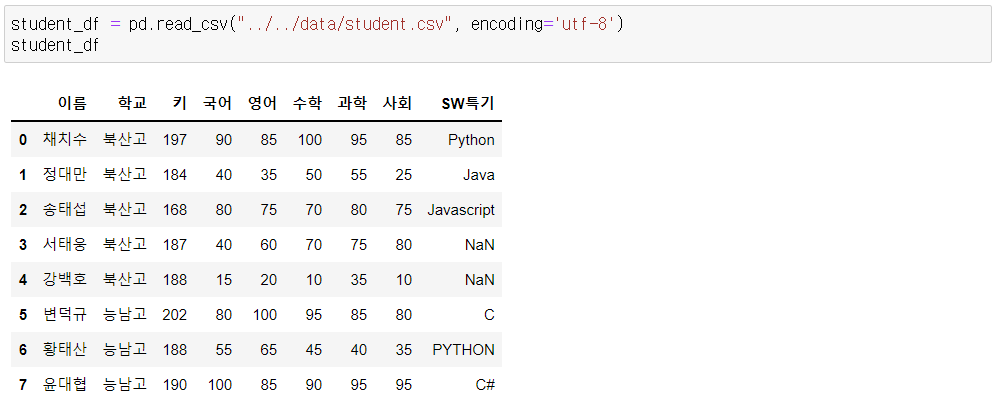1005x415 pixels.
Task: Click height value 190 in 윤대협's row
Action: click(175, 384)
